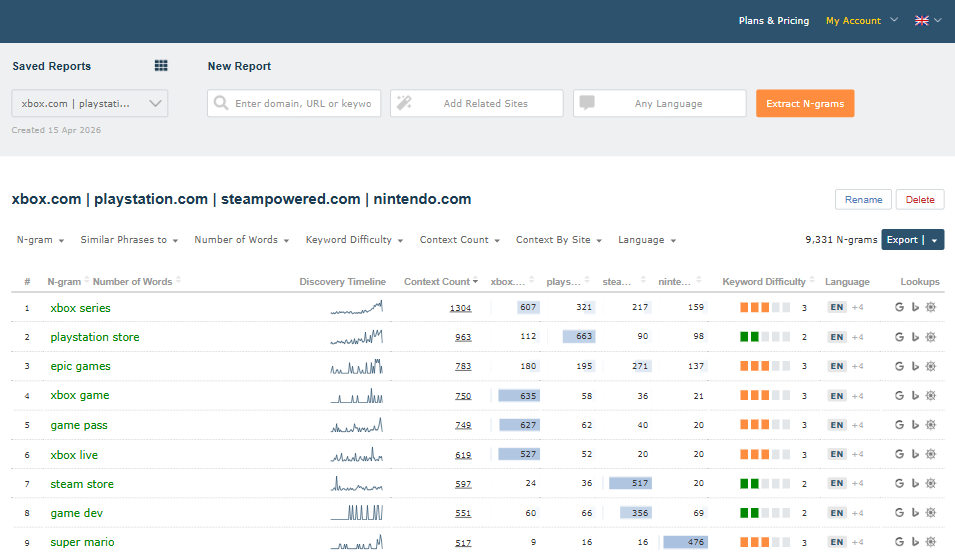Open context count 783 for epic games
Screen dimensions: 955x555
tap(463, 366)
